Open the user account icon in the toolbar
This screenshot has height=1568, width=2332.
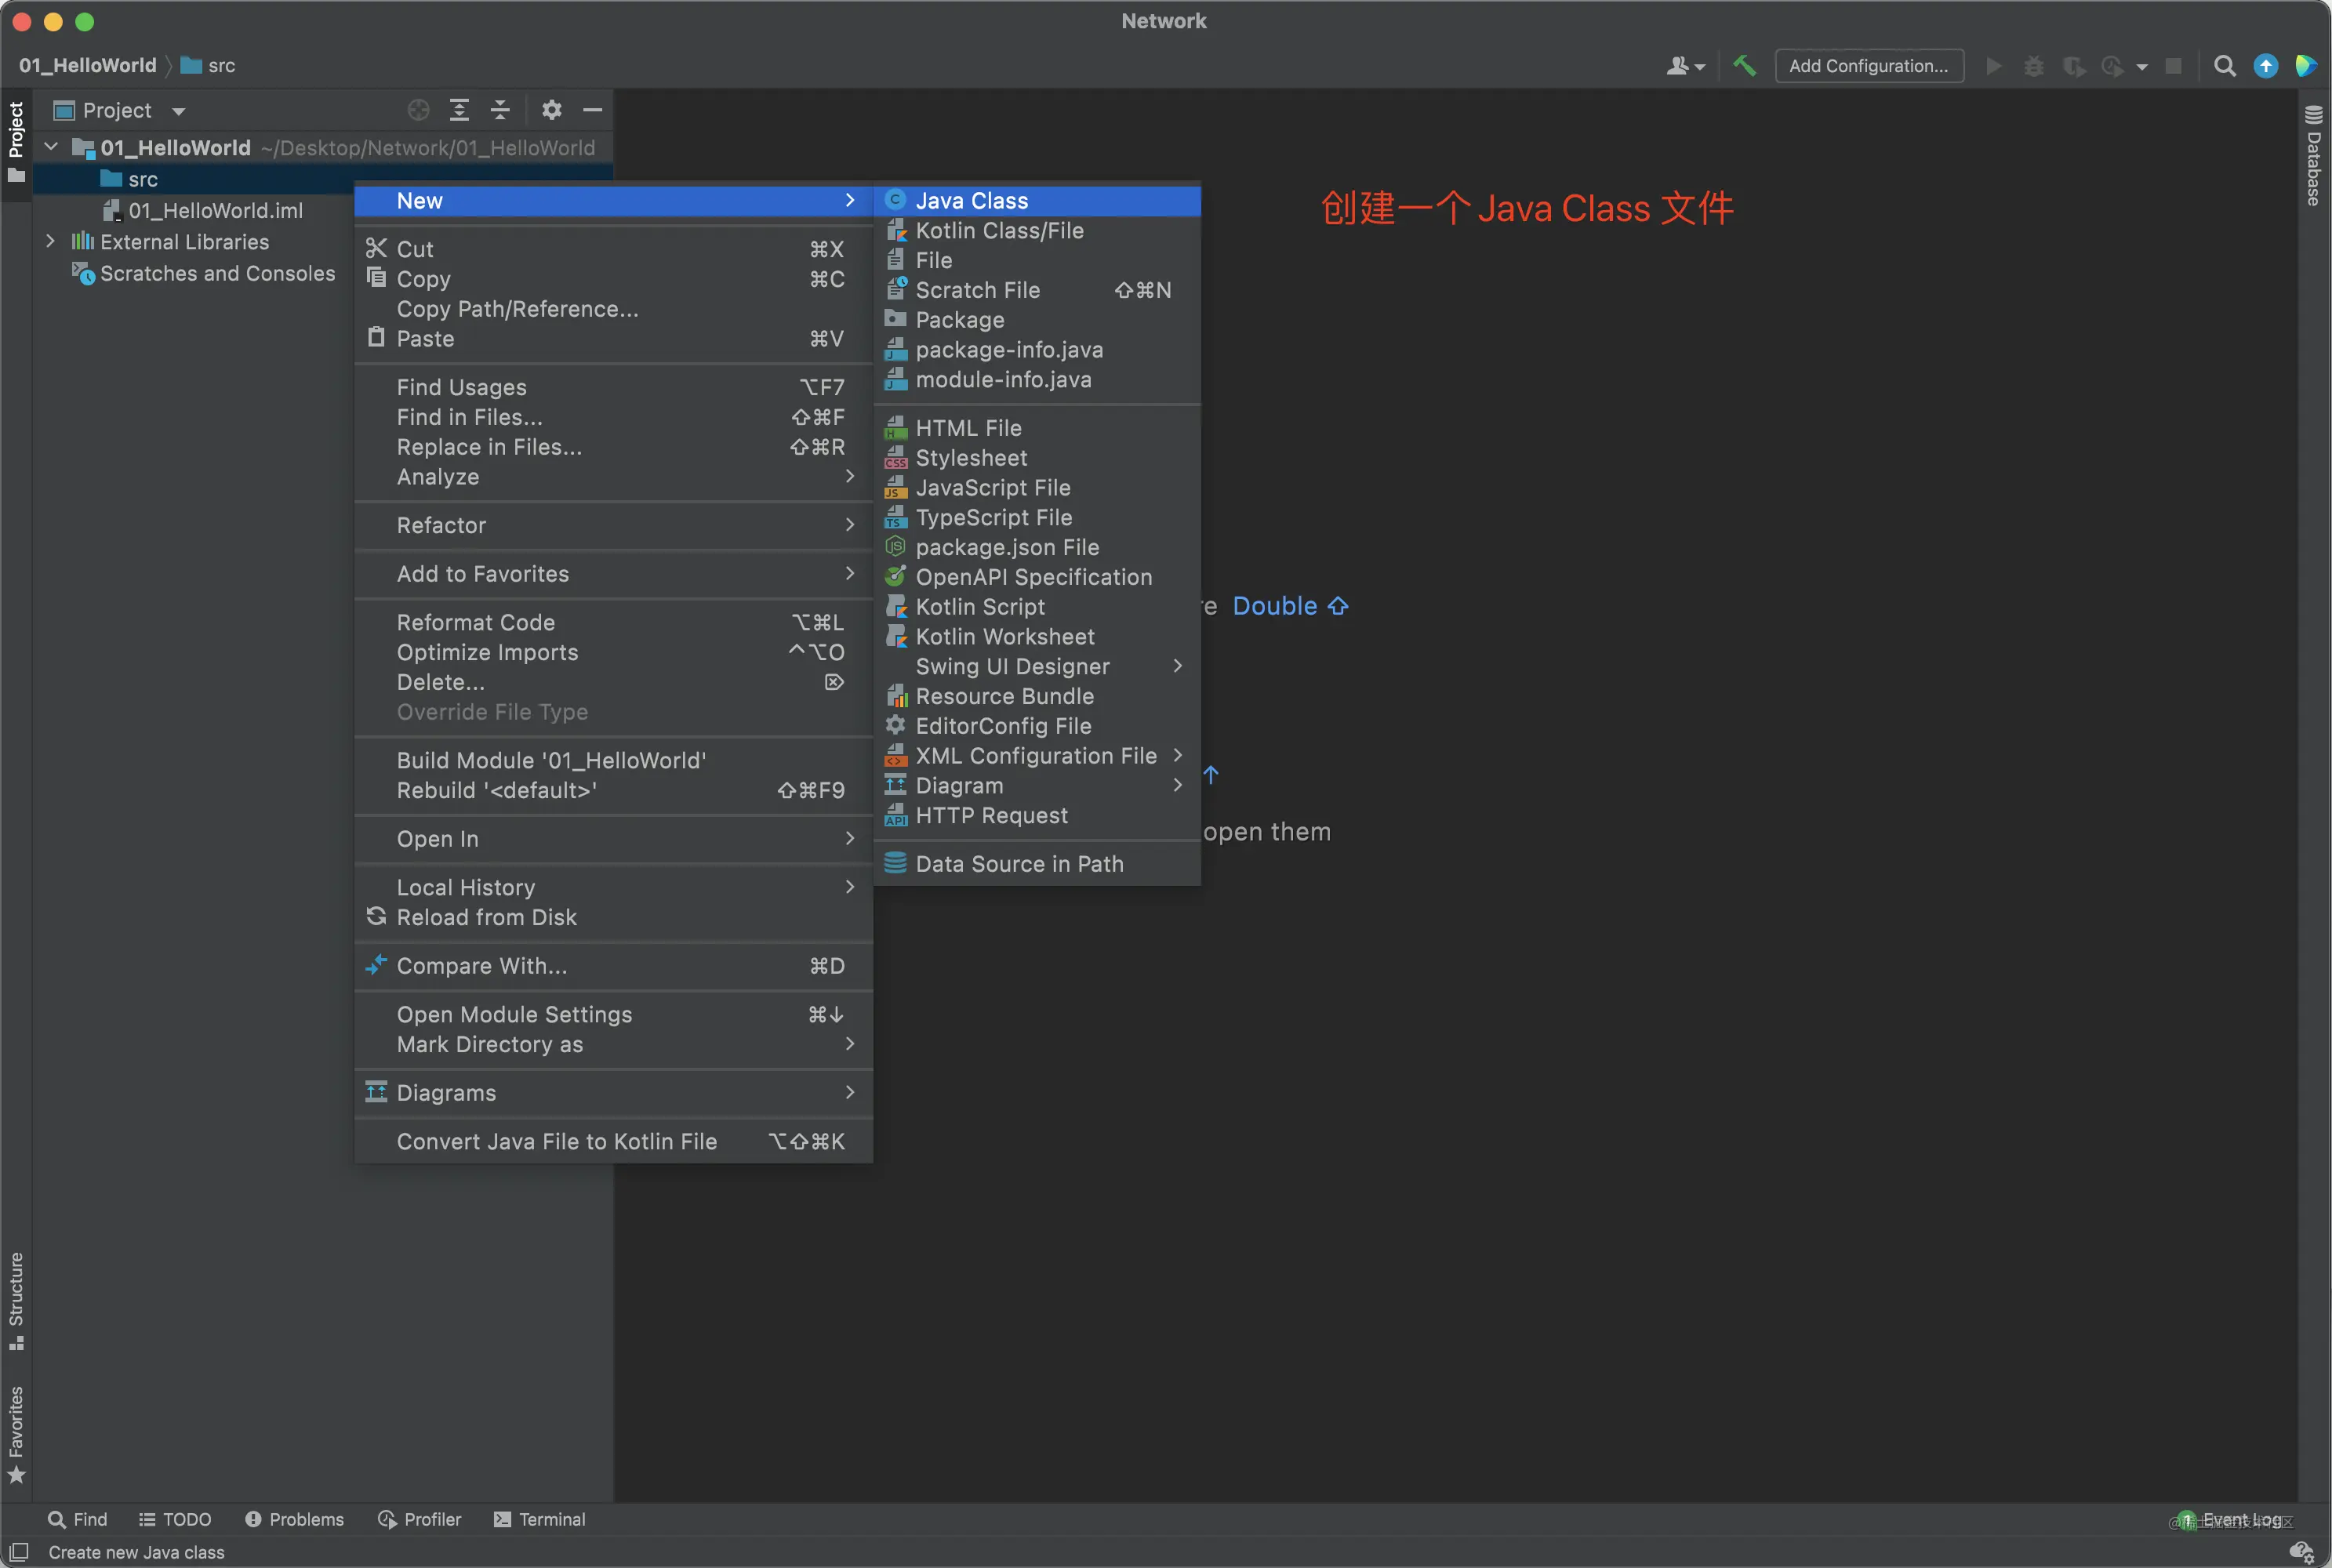(x=1677, y=66)
